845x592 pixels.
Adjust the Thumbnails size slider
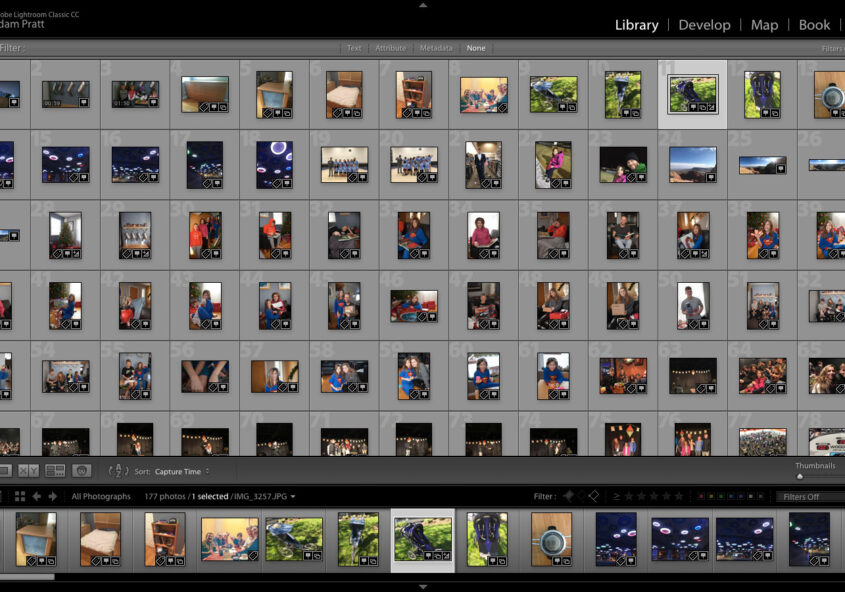point(800,476)
